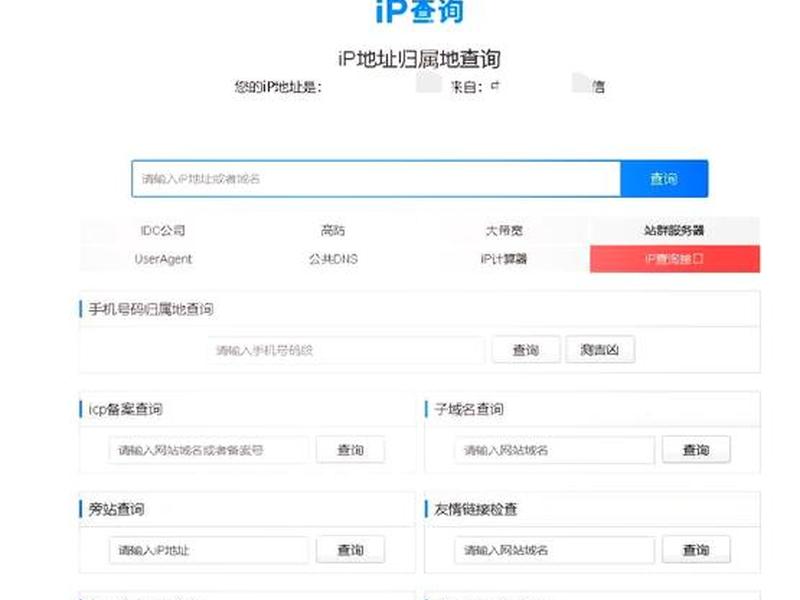Open the UserAgent tool link
The image size is (800, 600).
[x=163, y=259]
